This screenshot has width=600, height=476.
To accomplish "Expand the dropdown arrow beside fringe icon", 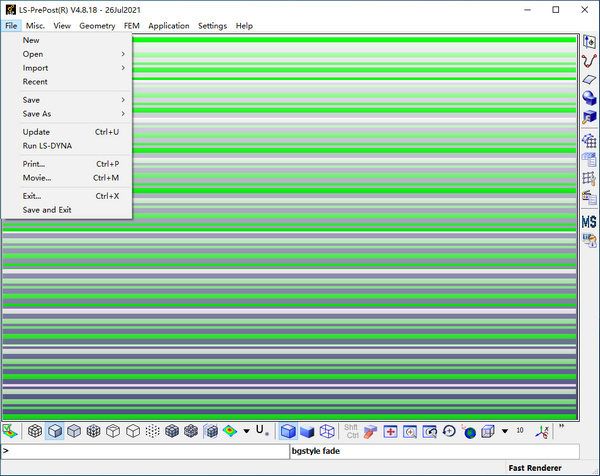I will [246, 431].
